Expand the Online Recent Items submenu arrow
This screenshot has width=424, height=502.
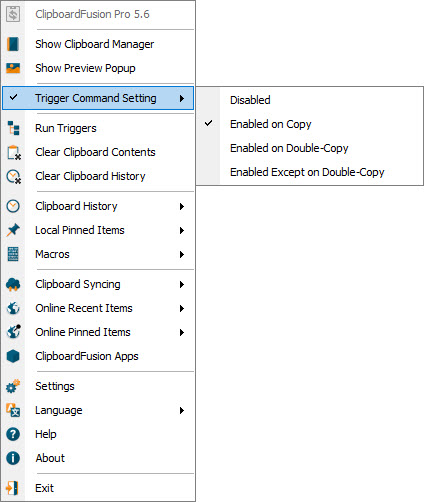point(182,308)
